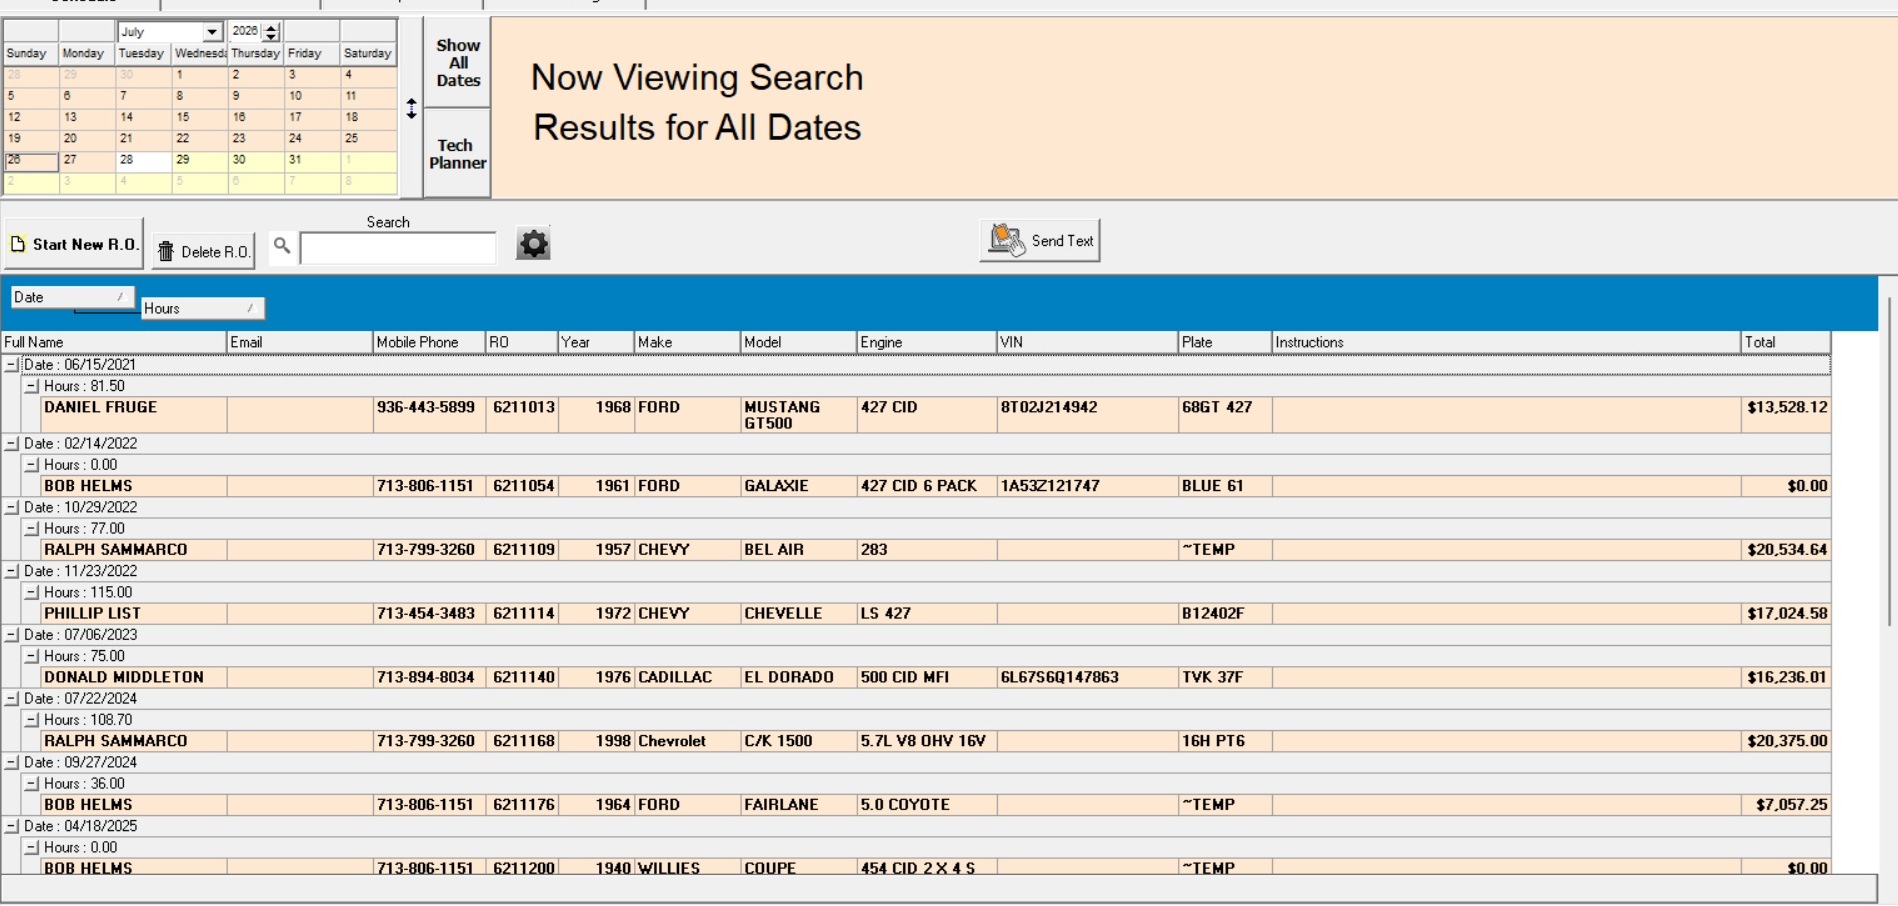Collapse the Hours : 36.00 subgroup
1898x906 pixels.
32,784
